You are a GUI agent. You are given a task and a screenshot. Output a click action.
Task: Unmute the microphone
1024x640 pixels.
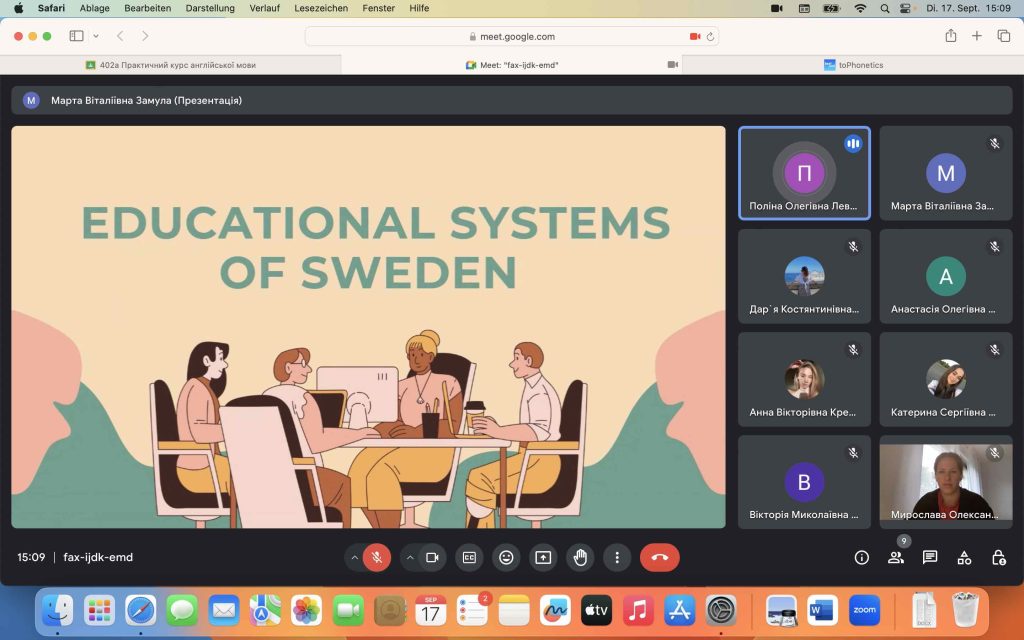coord(377,557)
